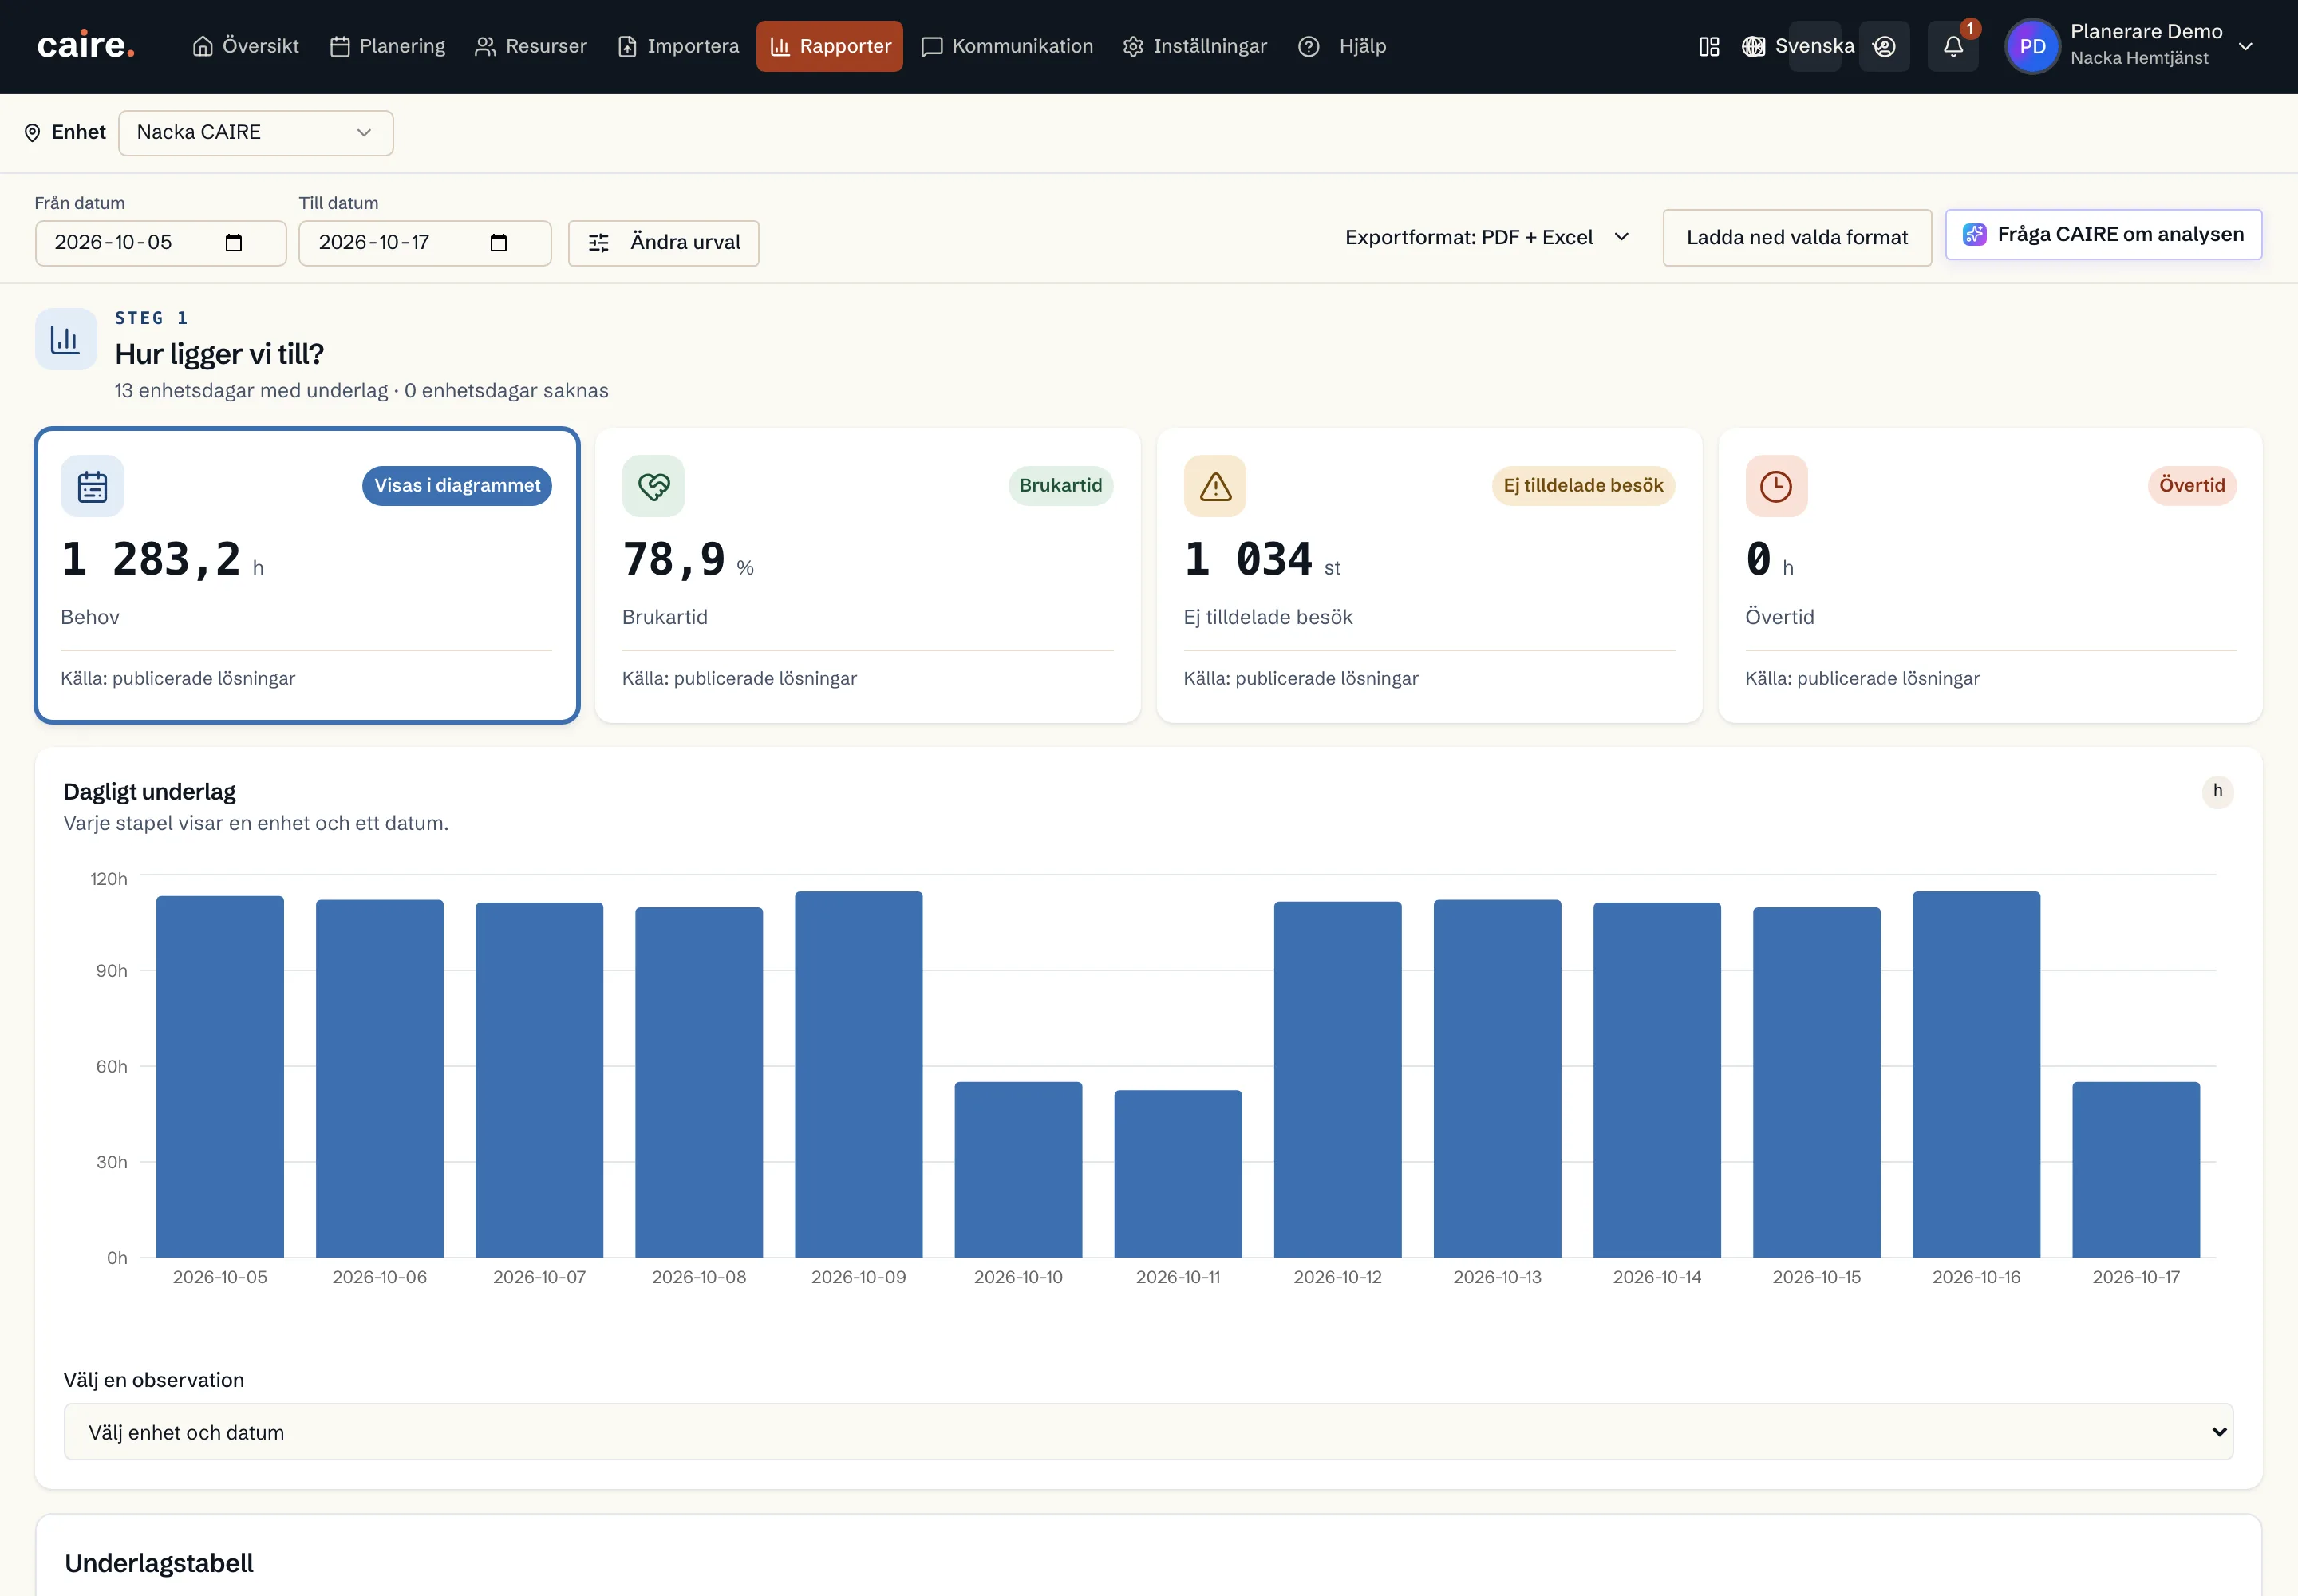The image size is (2298, 1596).
Task: Open the notifications bell icon
Action: (x=1952, y=46)
